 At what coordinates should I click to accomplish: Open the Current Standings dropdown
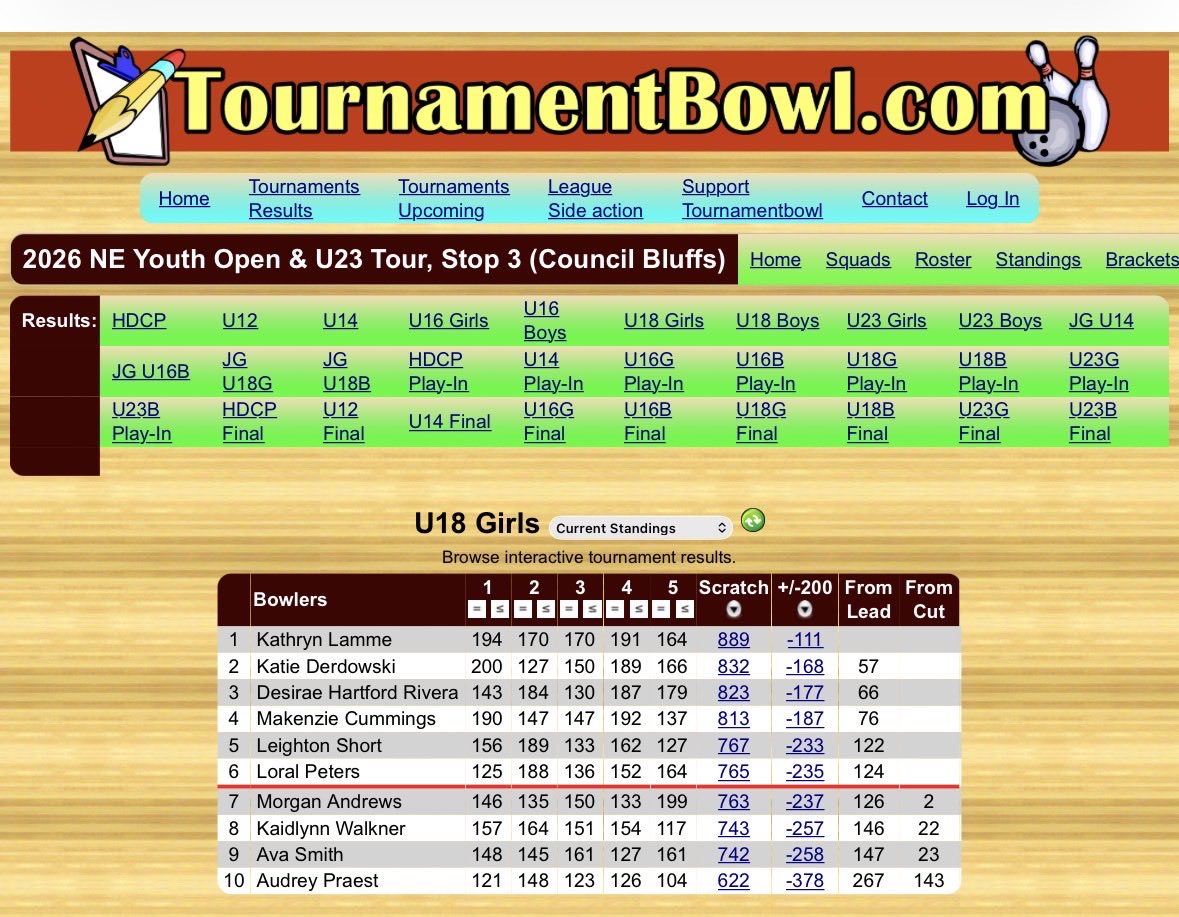coord(641,528)
